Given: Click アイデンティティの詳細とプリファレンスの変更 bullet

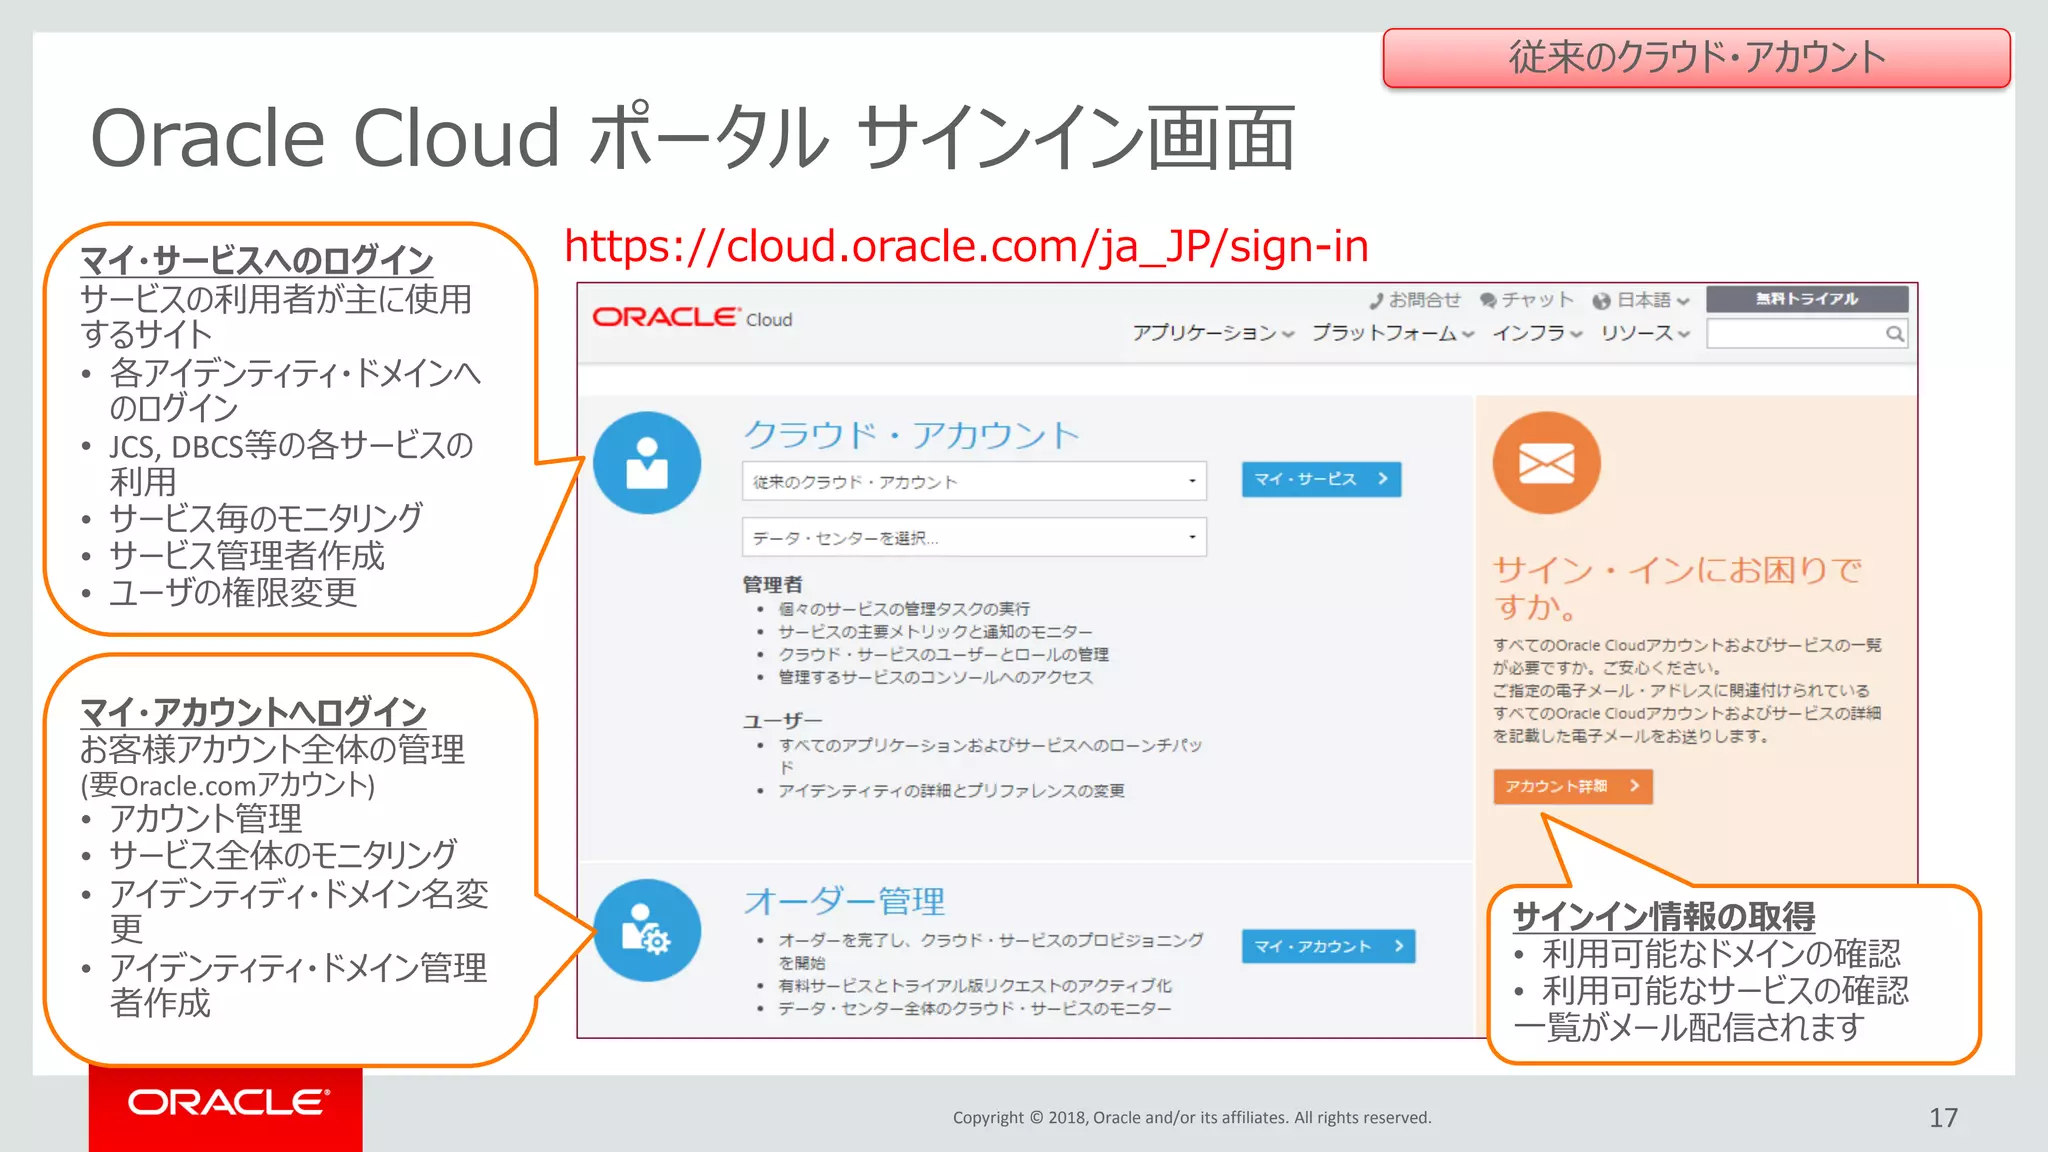Looking at the screenshot, I should click(951, 791).
